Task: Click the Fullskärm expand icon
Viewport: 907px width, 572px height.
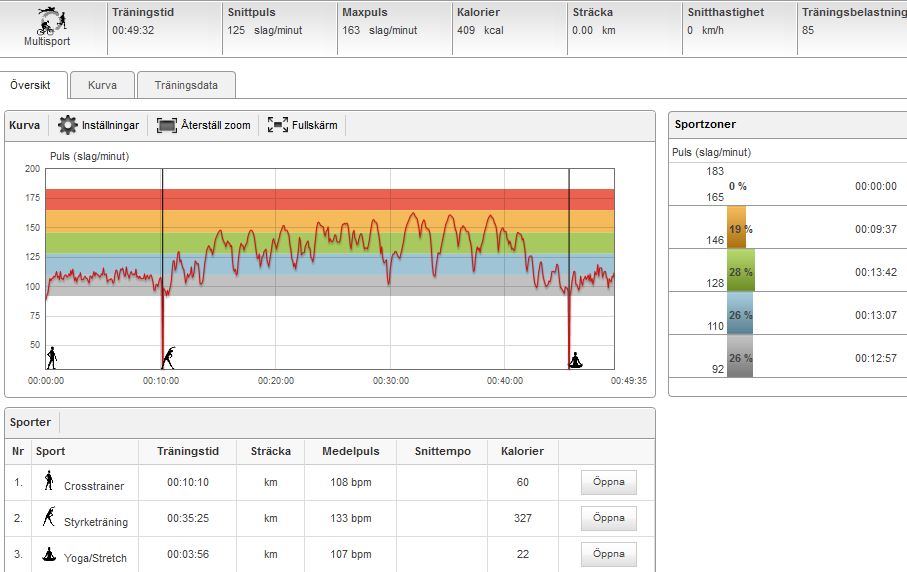Action: coord(277,126)
